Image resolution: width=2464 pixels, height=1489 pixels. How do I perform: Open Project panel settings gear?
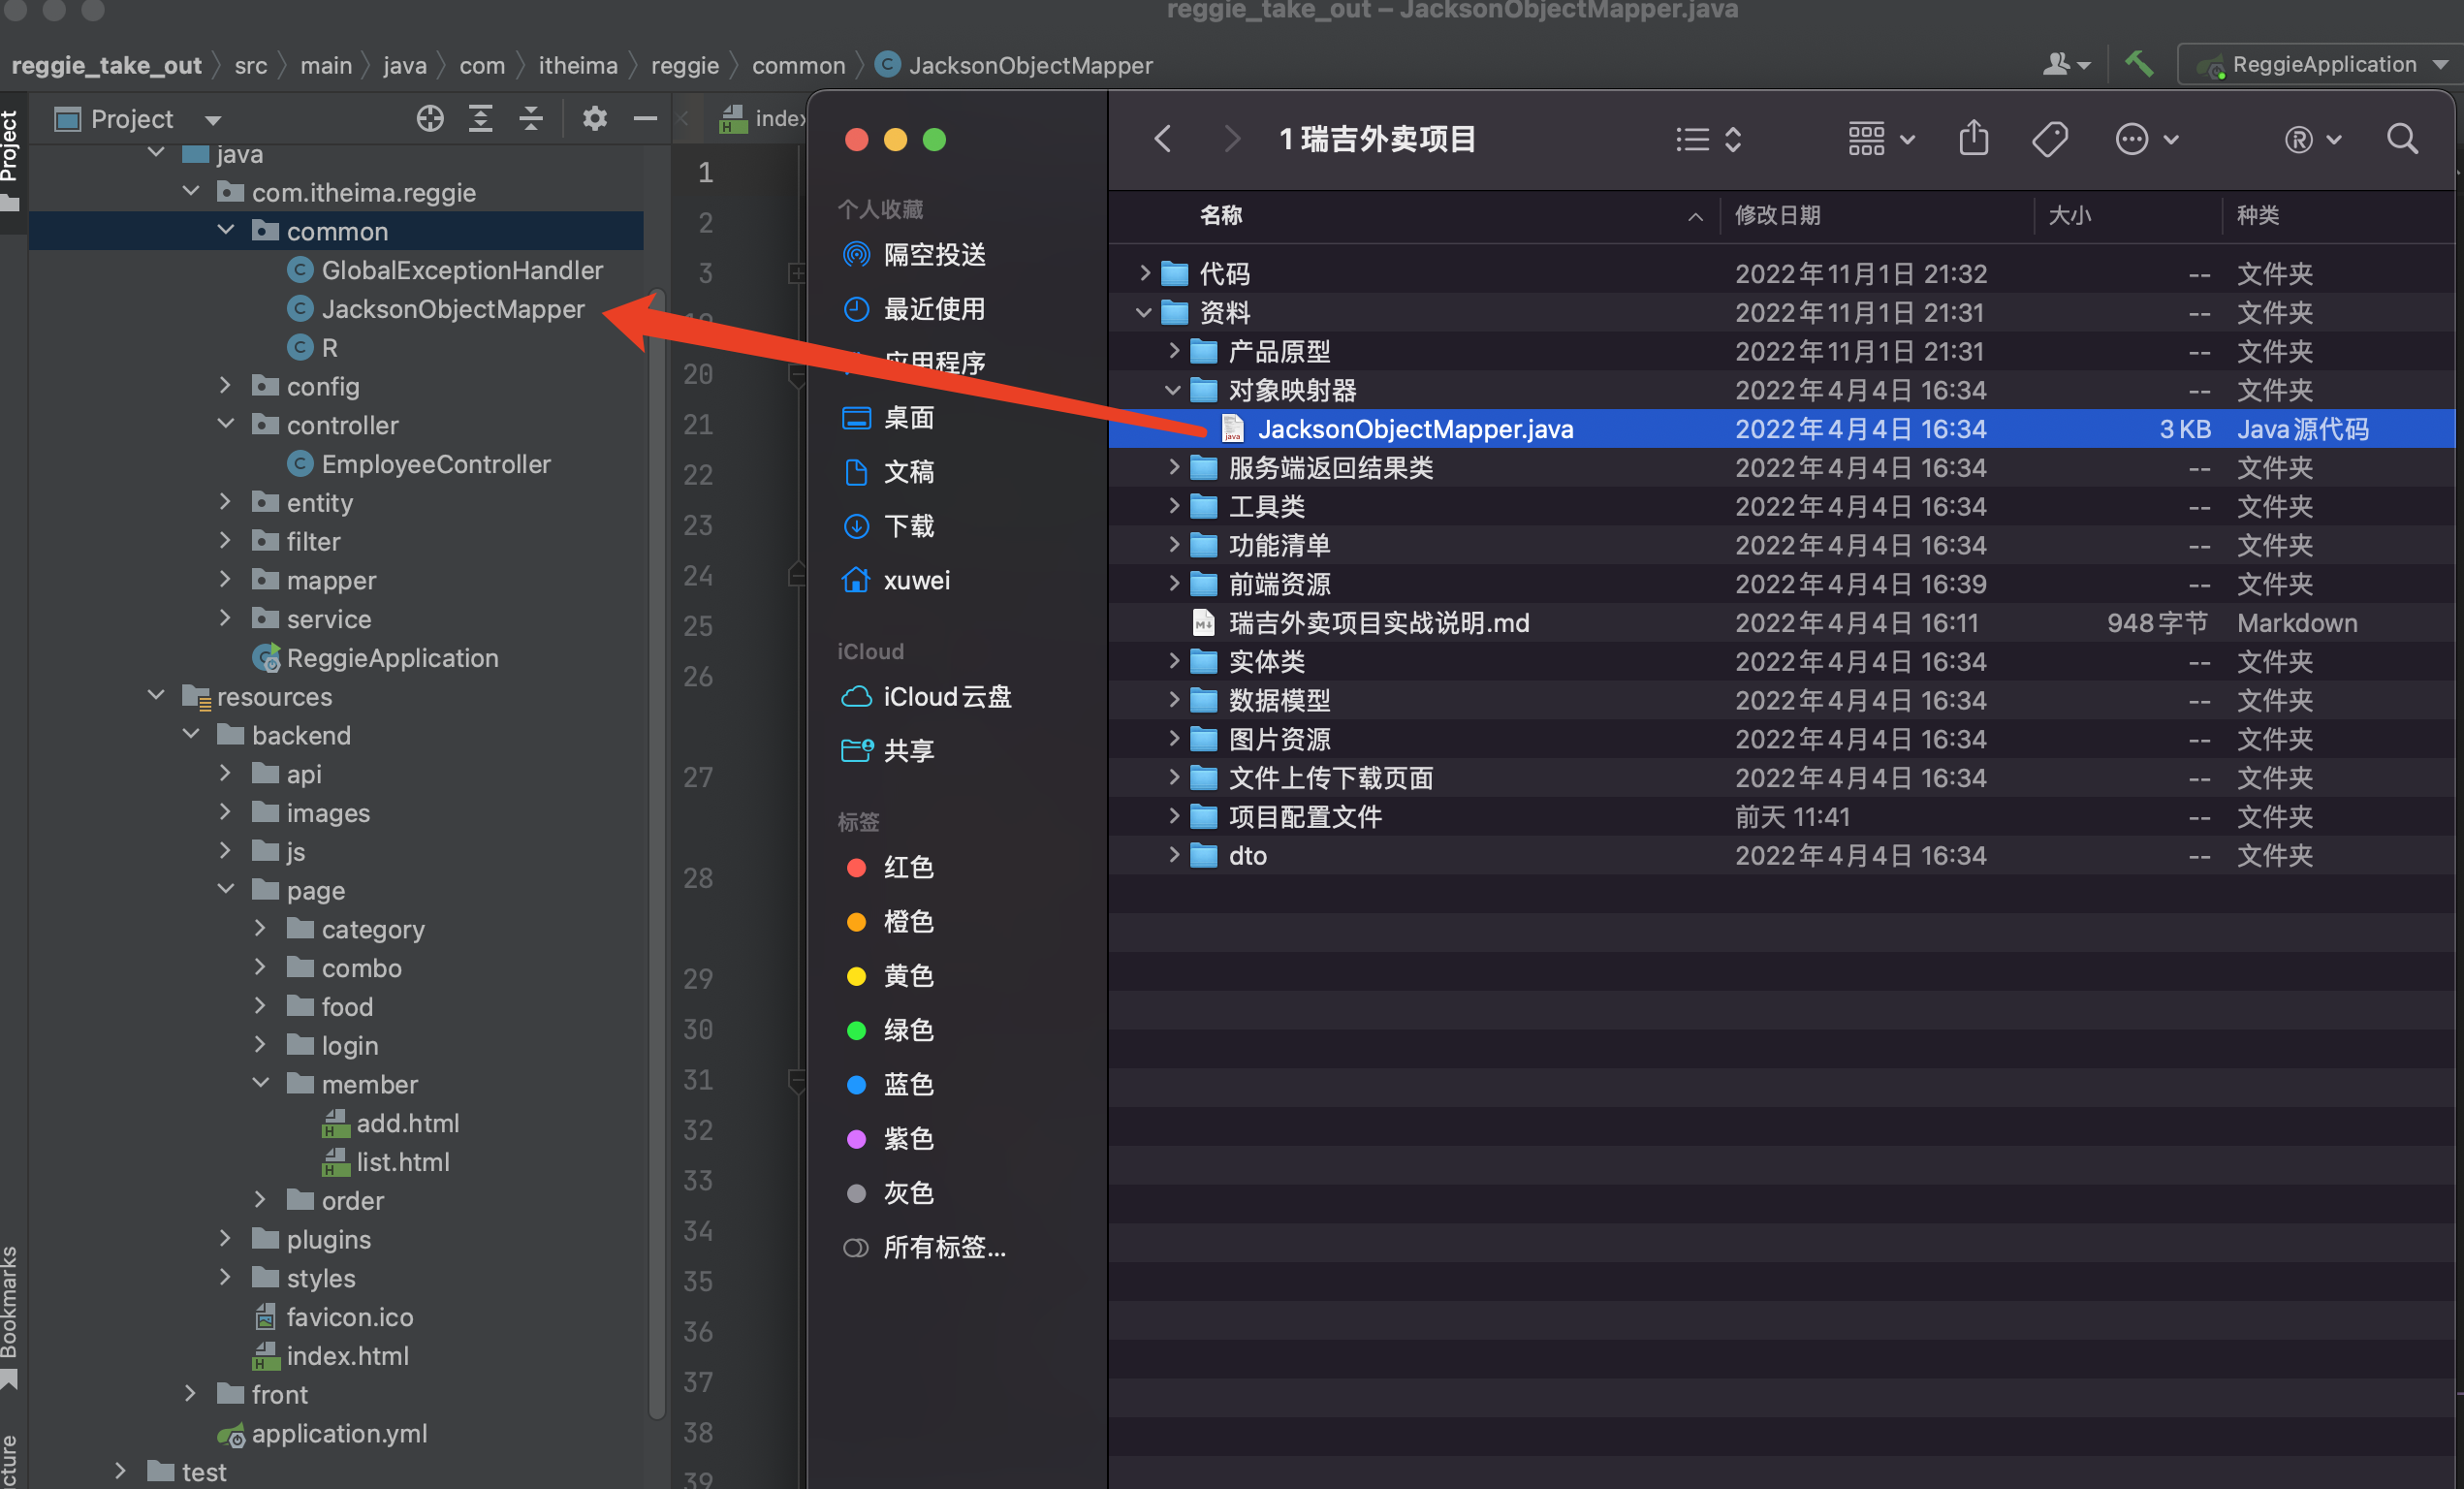pos(595,119)
